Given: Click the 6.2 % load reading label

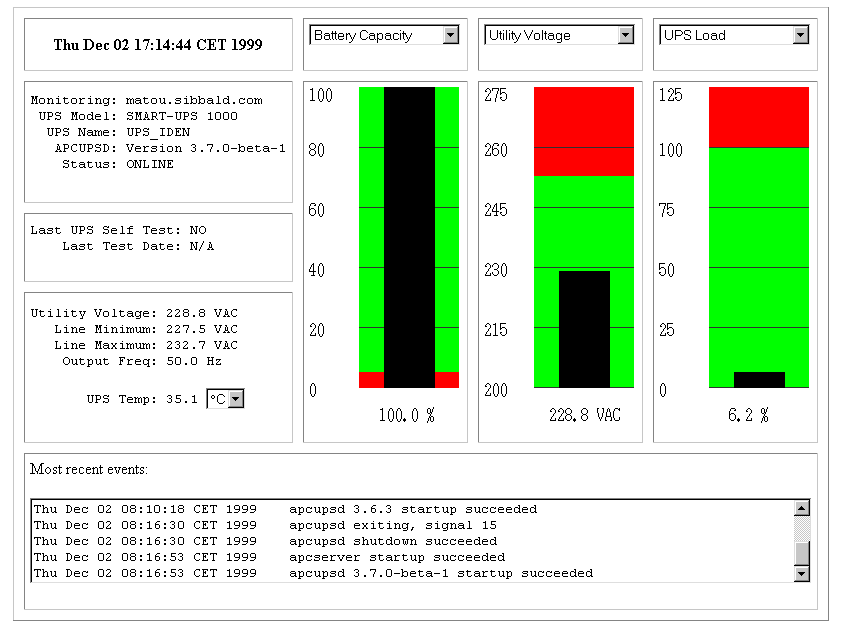Looking at the screenshot, I should 748,415.
